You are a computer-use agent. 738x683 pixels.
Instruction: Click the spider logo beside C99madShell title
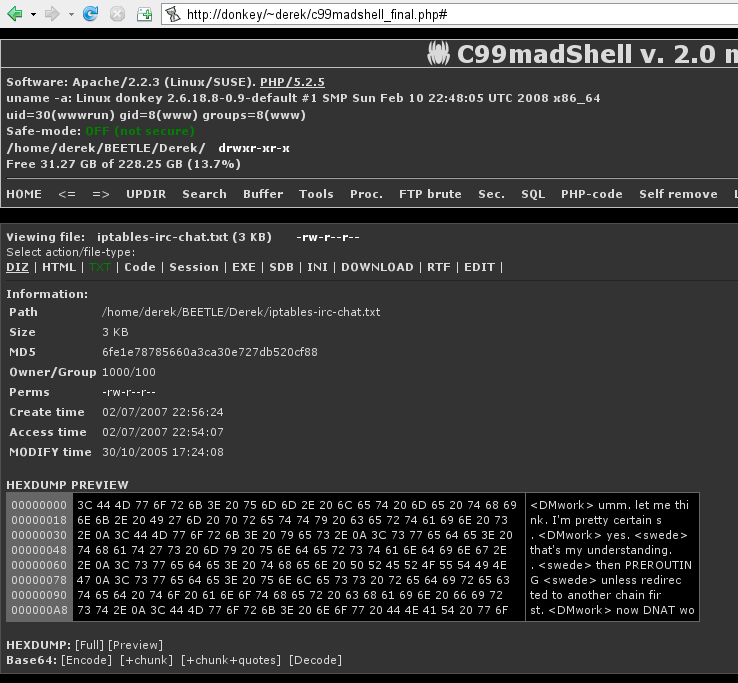click(x=439, y=53)
